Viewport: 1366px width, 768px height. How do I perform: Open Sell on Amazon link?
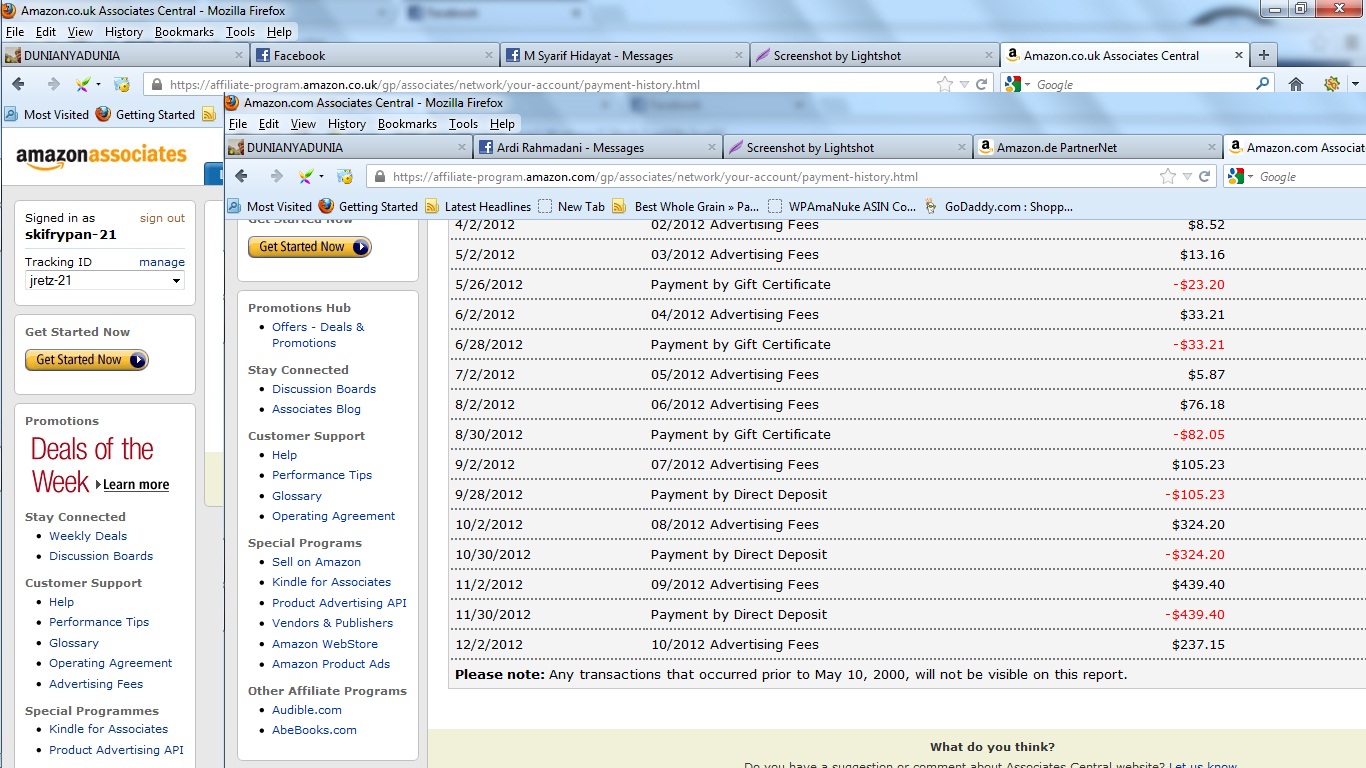point(316,562)
